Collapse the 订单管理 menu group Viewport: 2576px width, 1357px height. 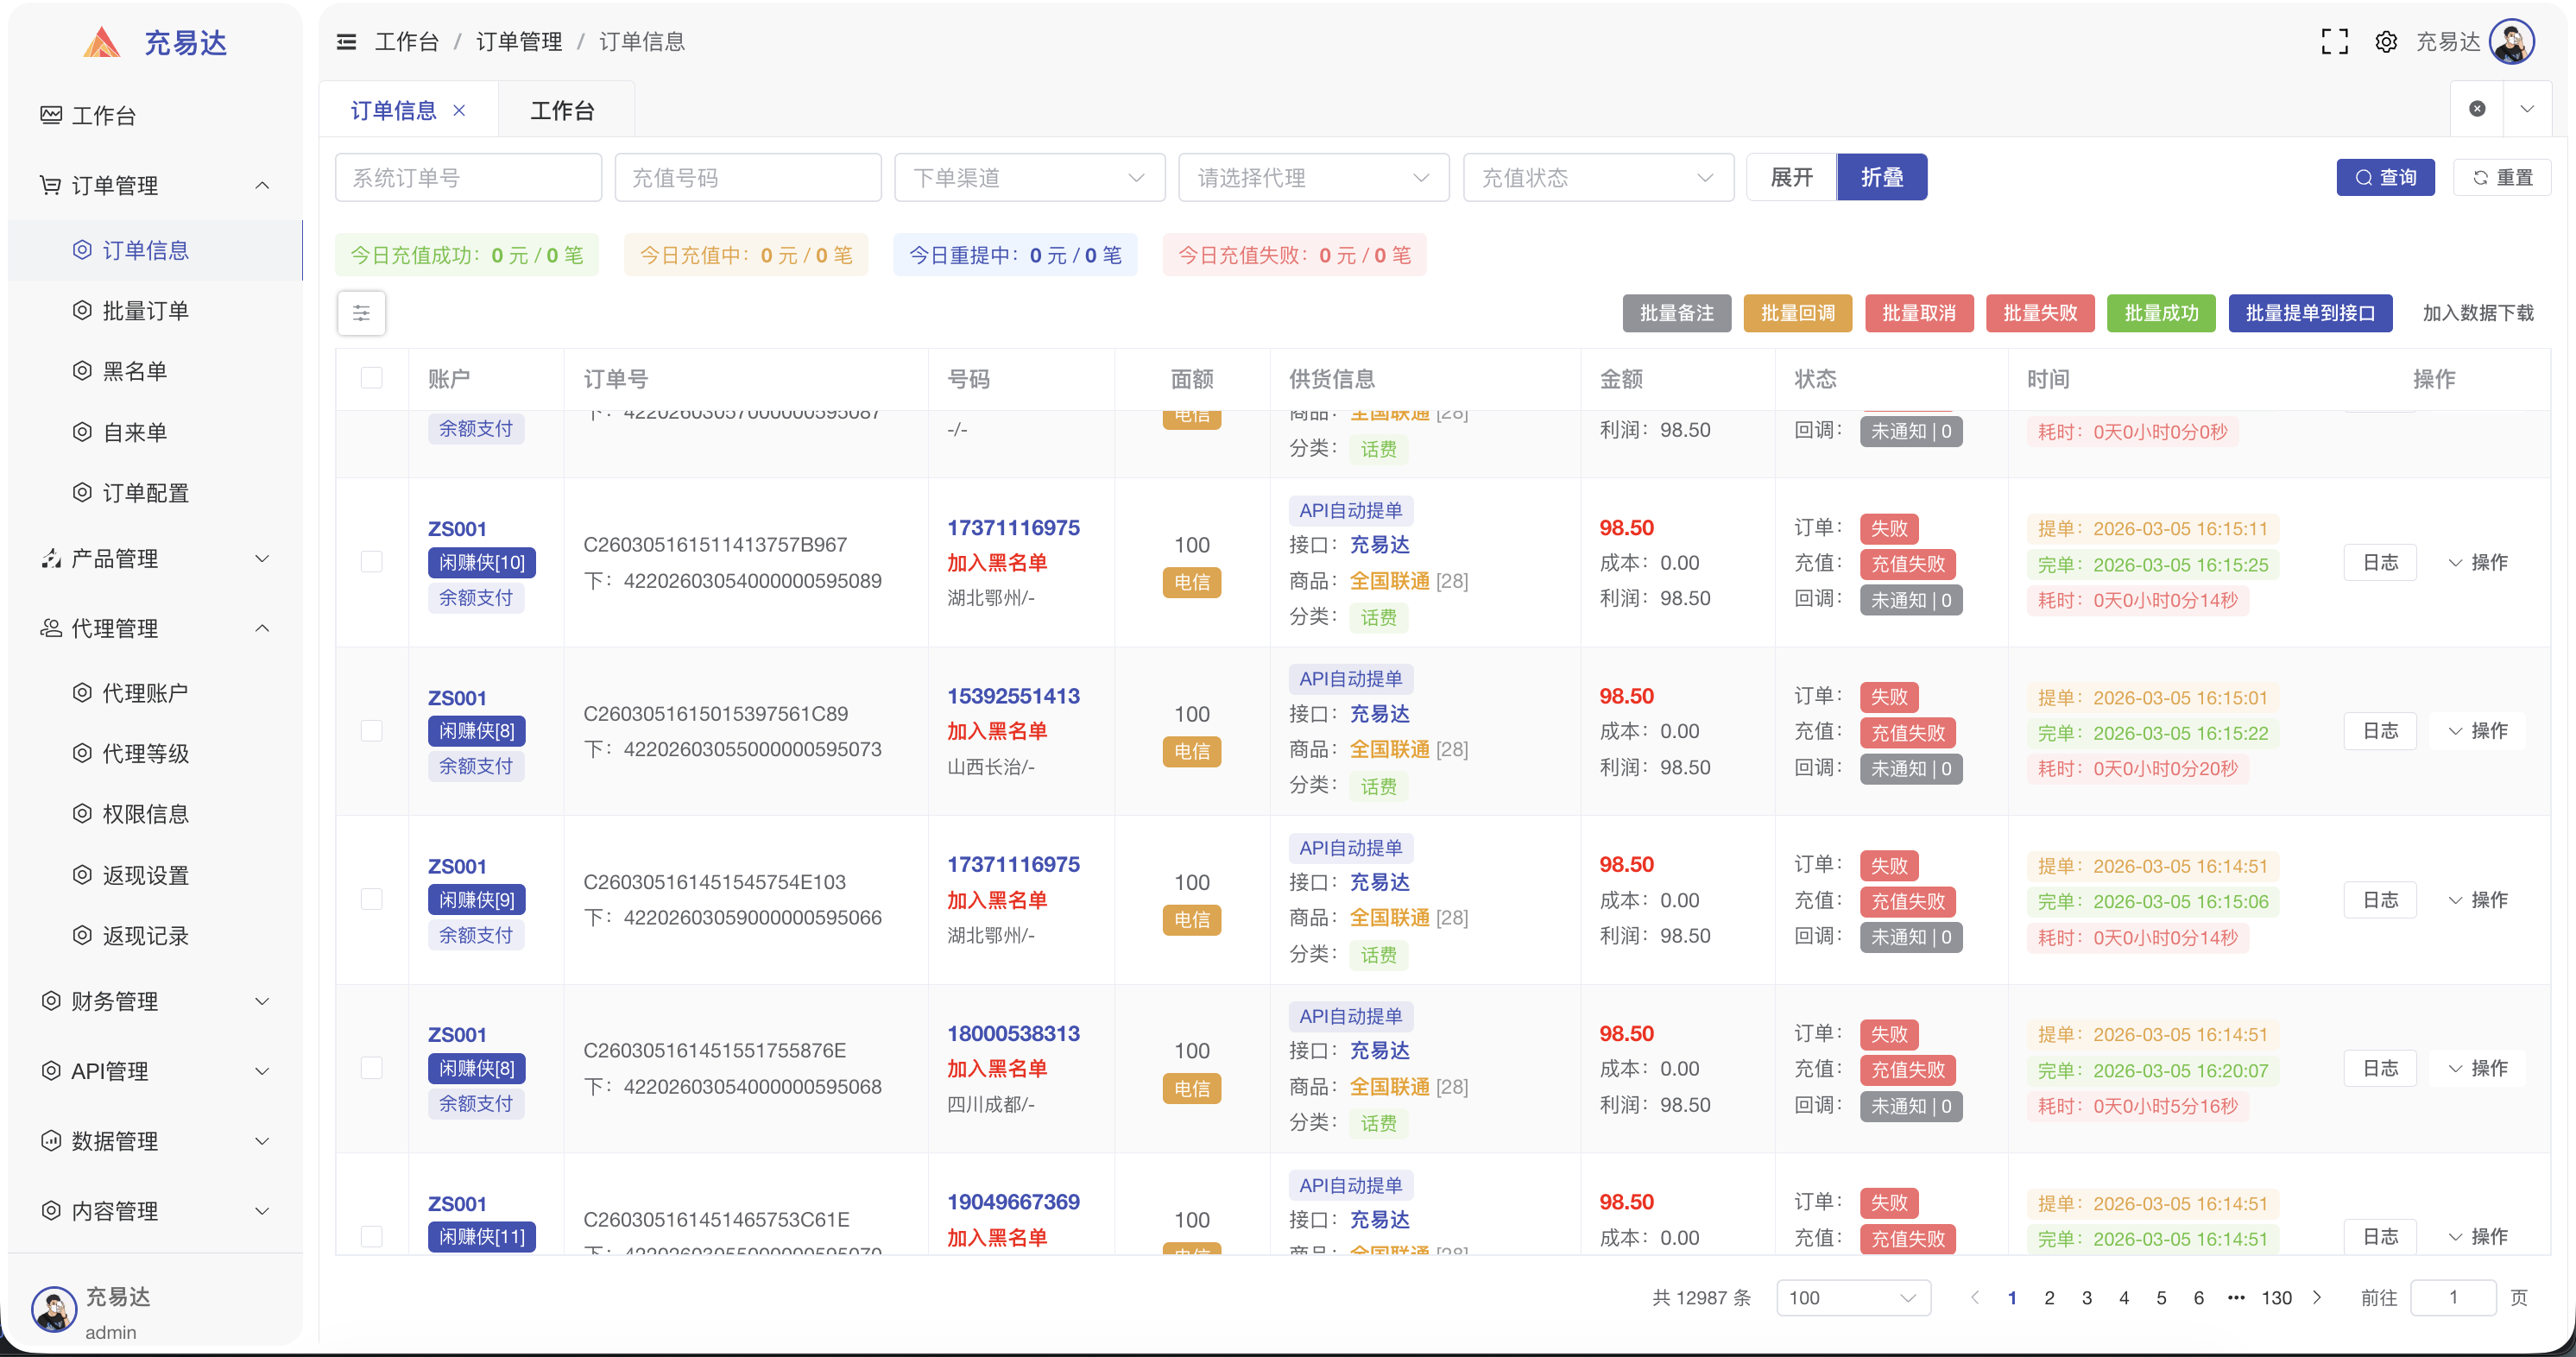[x=262, y=185]
